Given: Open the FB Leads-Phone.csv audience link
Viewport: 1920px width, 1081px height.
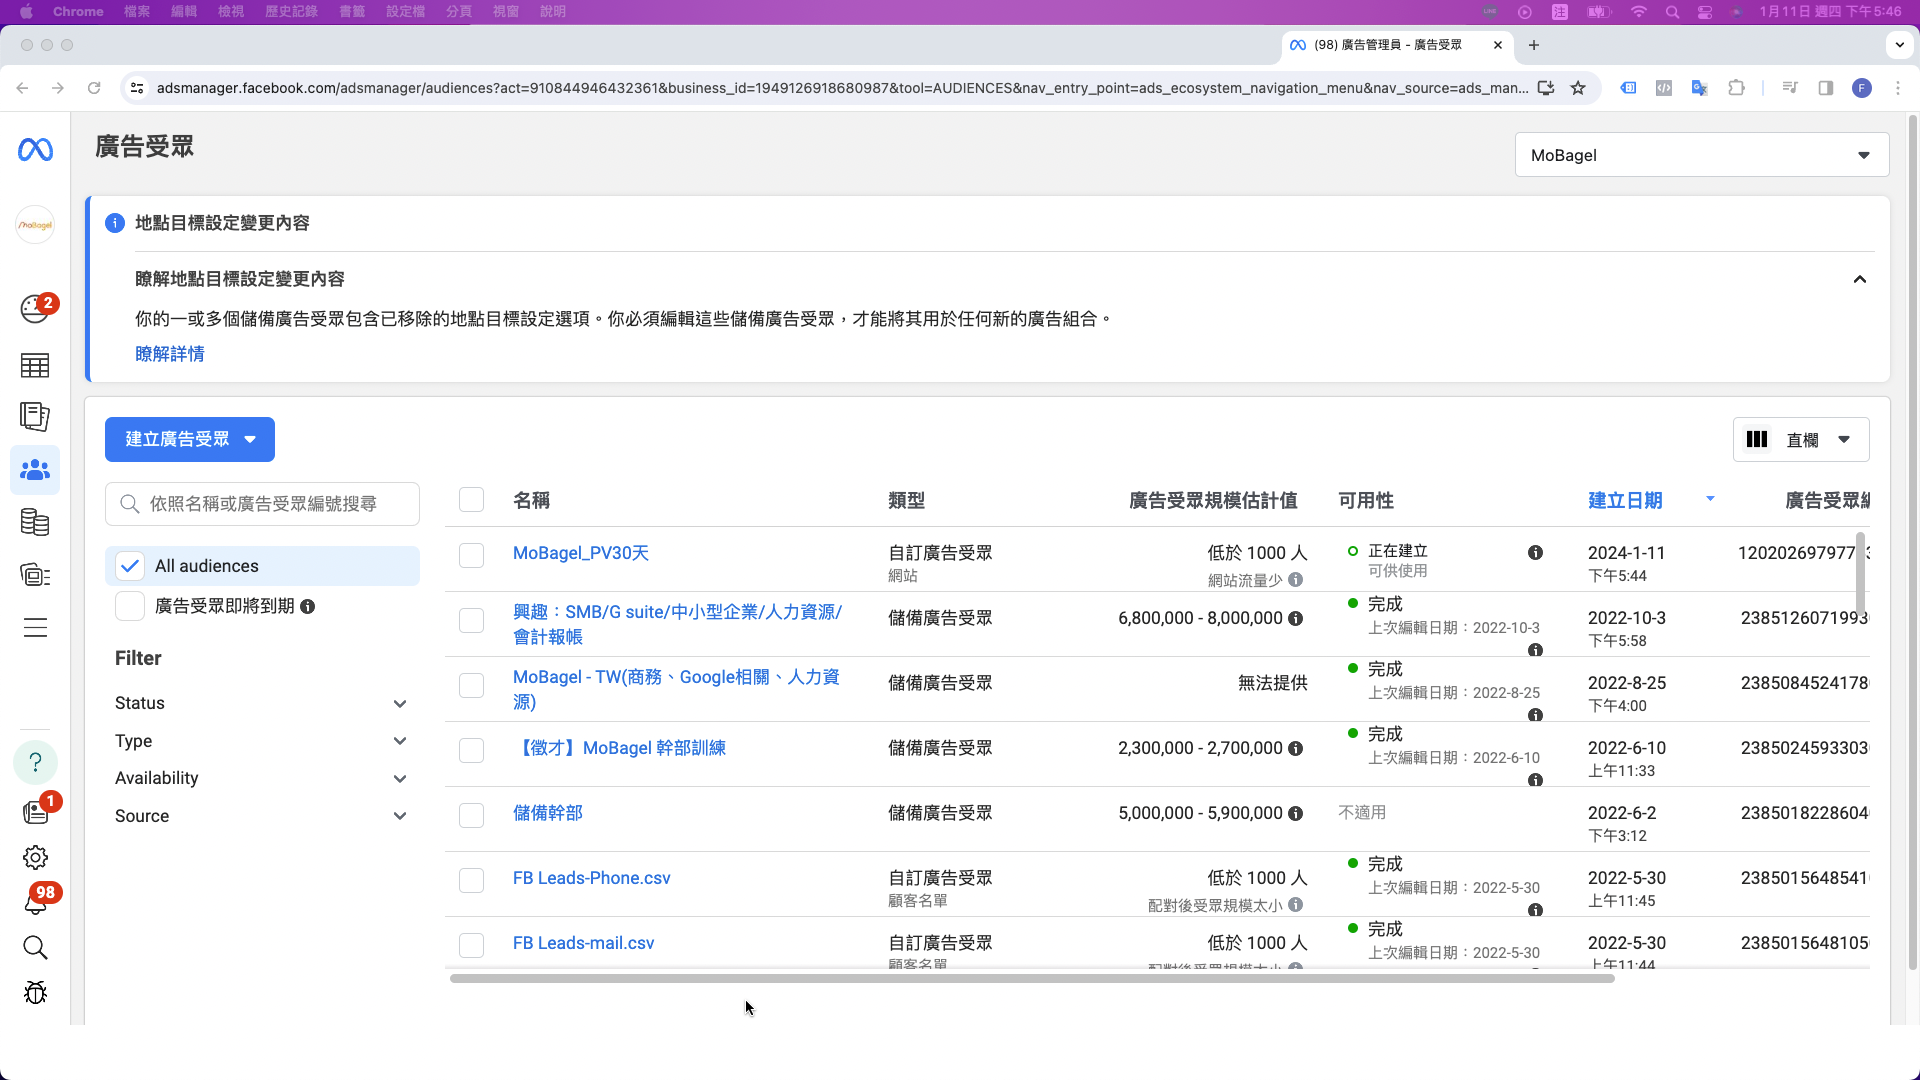Looking at the screenshot, I should click(592, 879).
